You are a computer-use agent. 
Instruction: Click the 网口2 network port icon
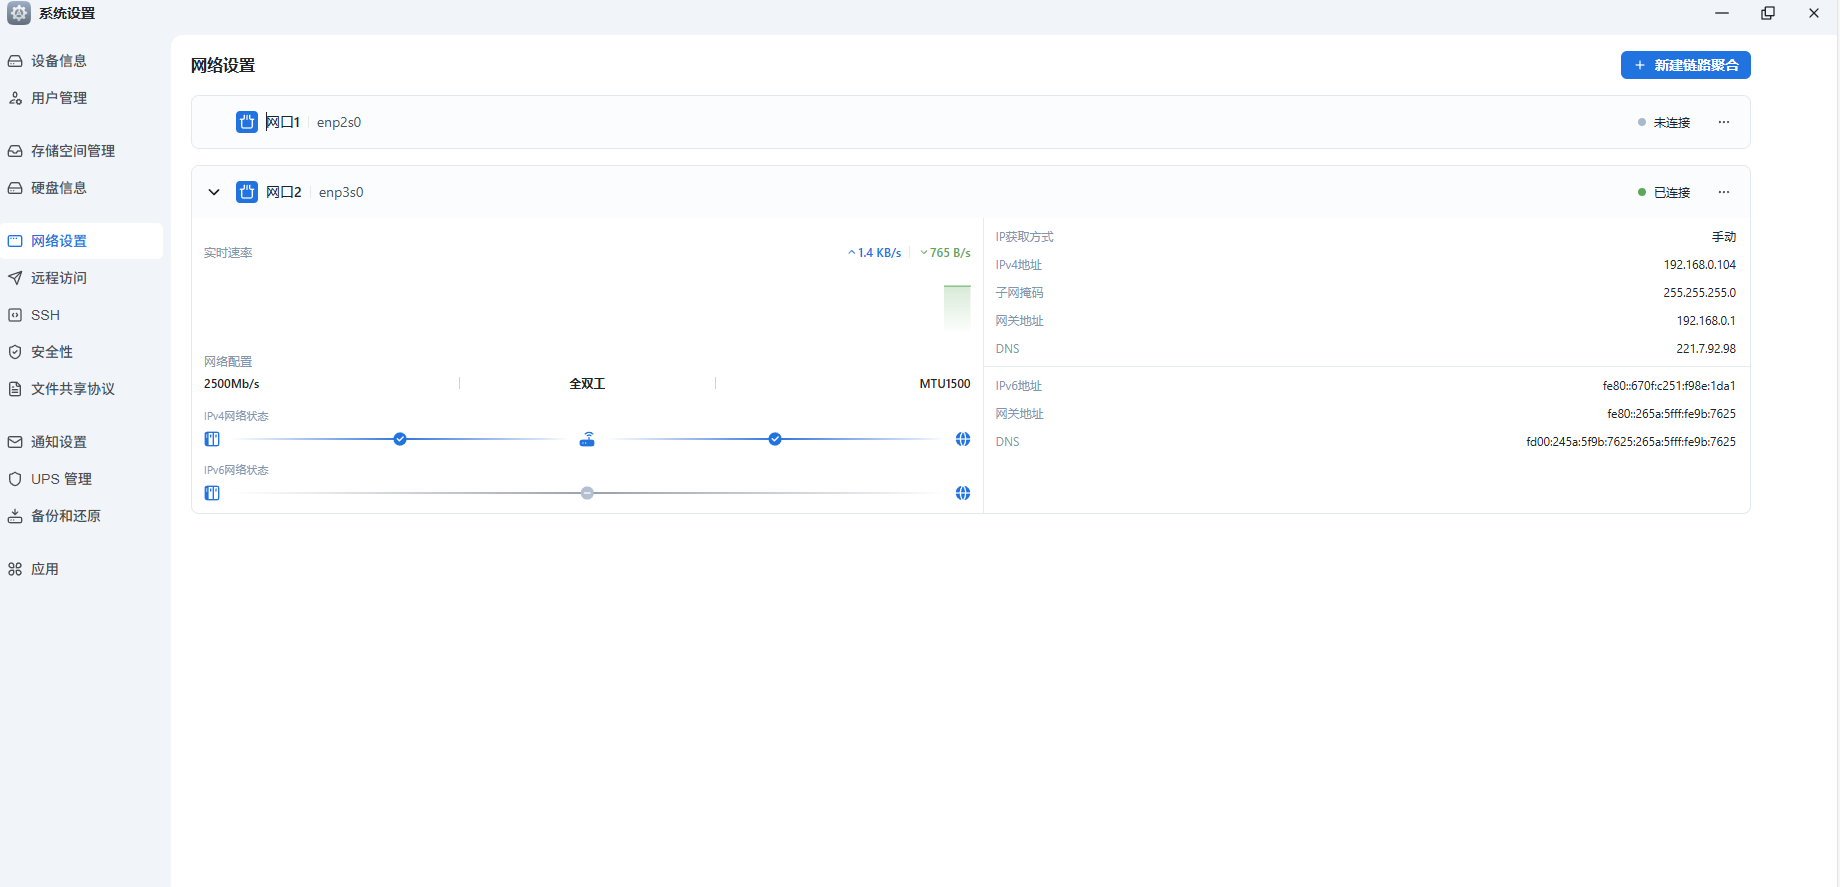(246, 192)
